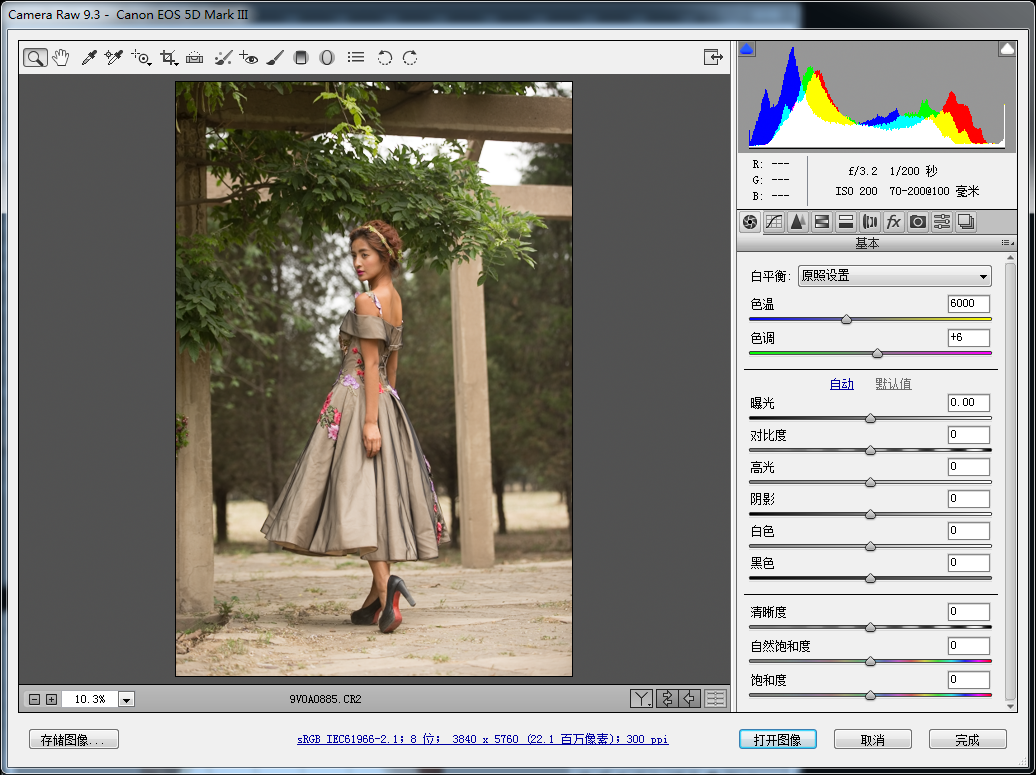
Task: Toggle full screen mode icon
Action: pyautogui.click(x=713, y=57)
